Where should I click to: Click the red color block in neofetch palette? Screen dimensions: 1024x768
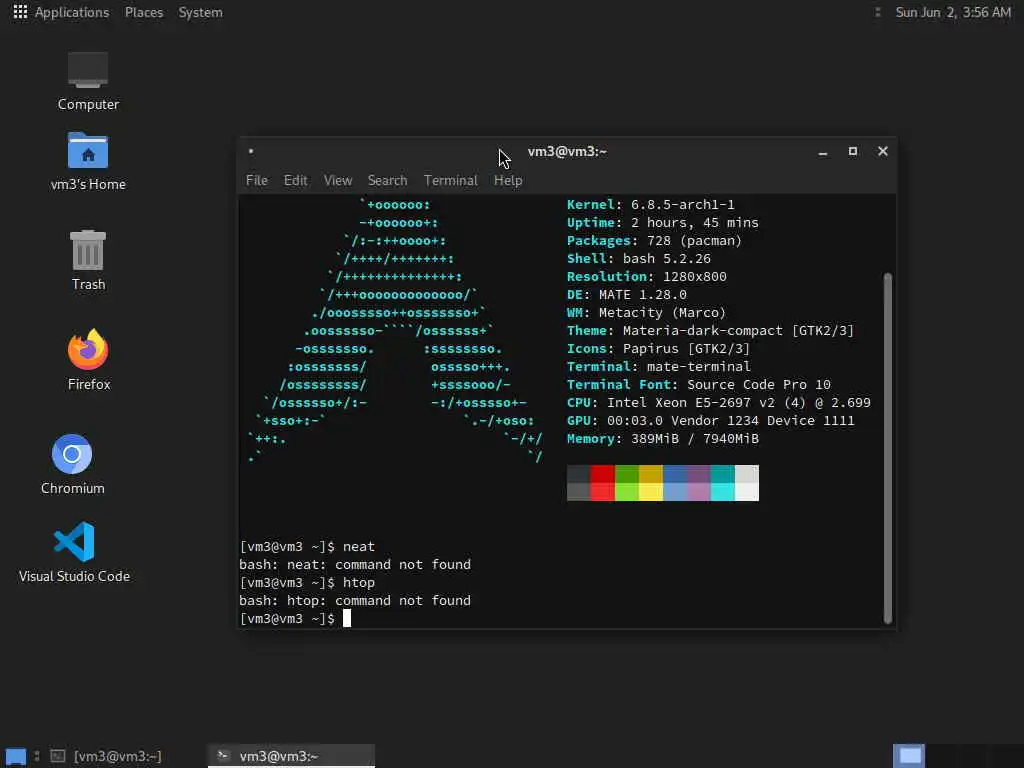[602, 483]
